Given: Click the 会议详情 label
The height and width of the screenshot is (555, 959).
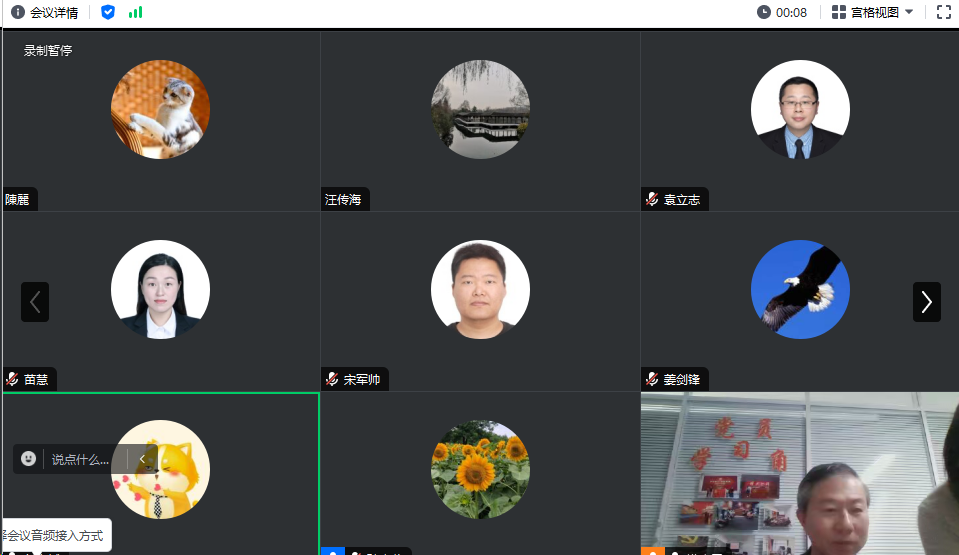Looking at the screenshot, I should [54, 13].
